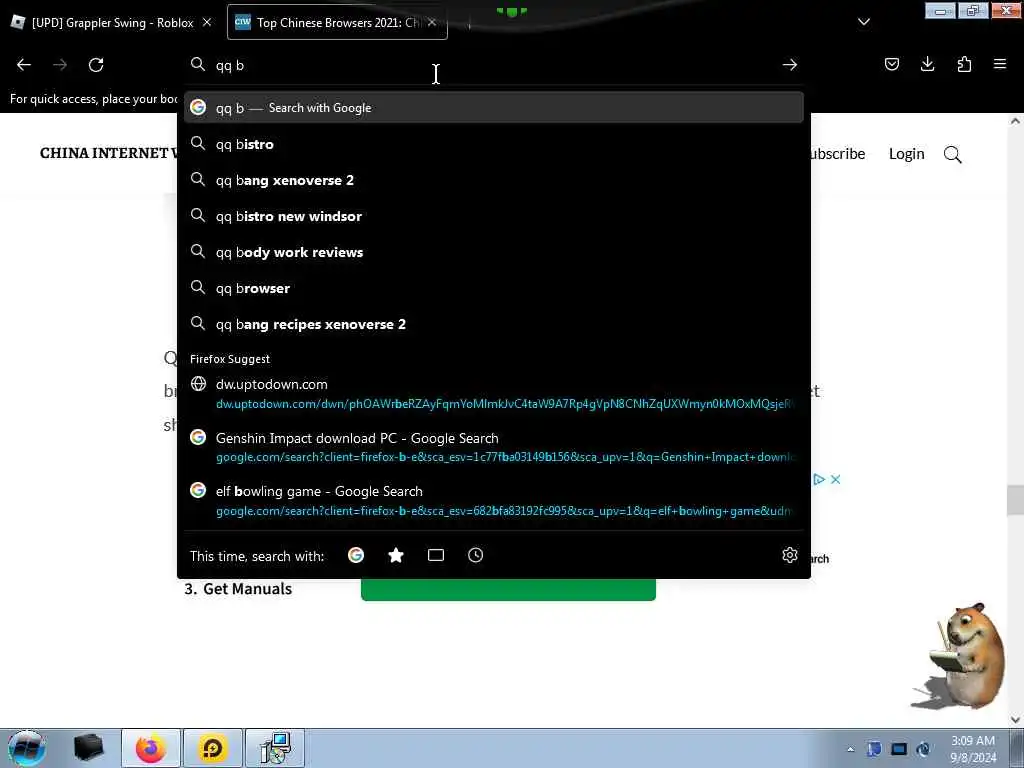The width and height of the screenshot is (1024, 768).
Task: Click the '3. Get Manuals' ad text
Action: point(238,589)
